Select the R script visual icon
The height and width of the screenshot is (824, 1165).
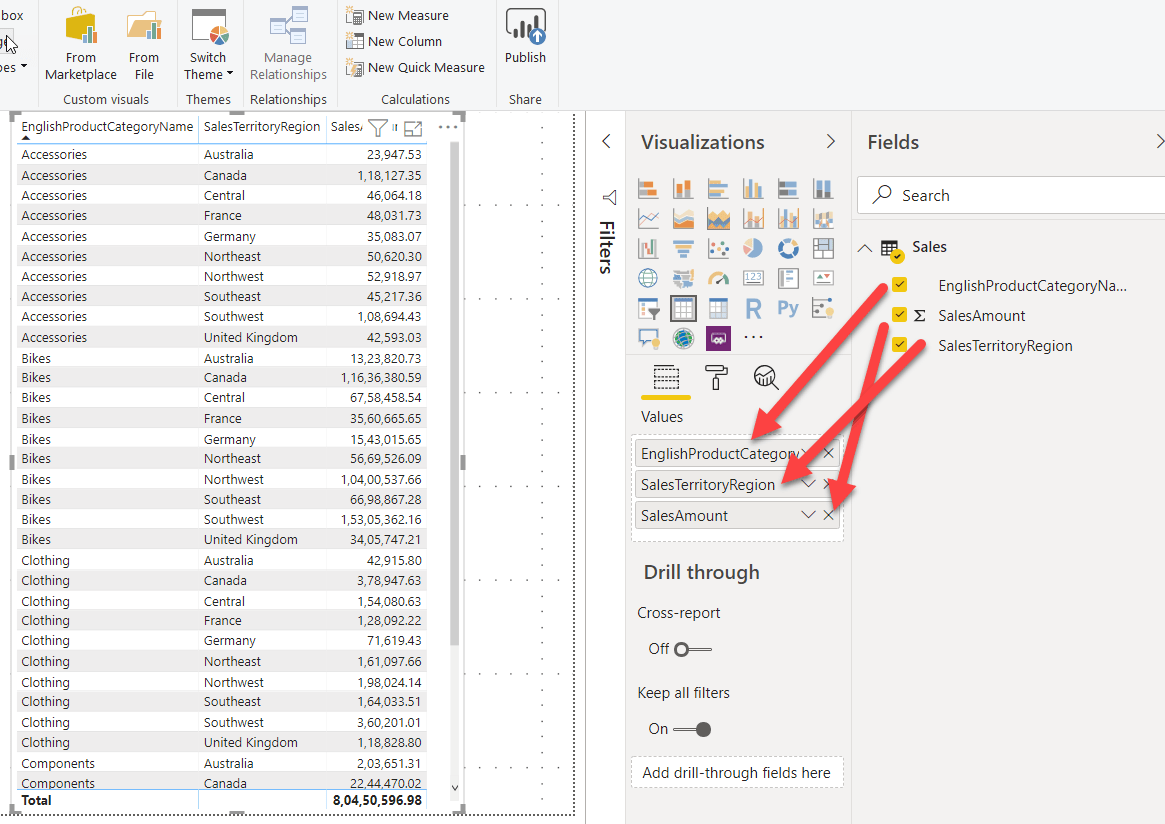click(x=753, y=308)
